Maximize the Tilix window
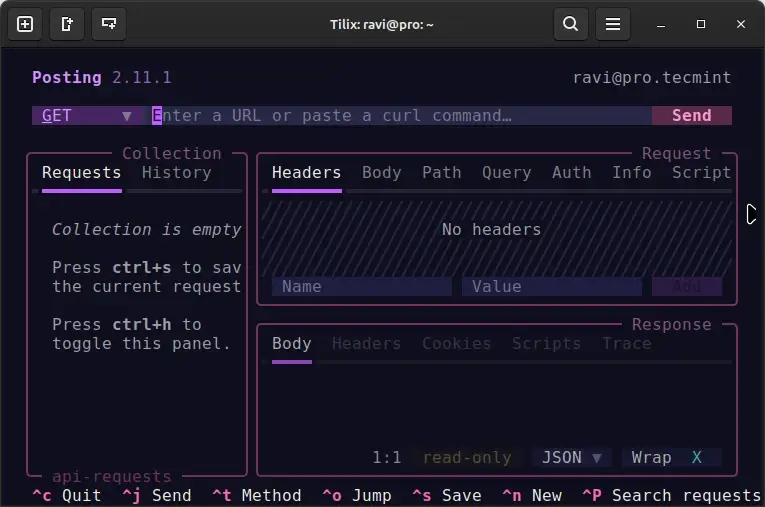This screenshot has width=765, height=507. click(701, 24)
